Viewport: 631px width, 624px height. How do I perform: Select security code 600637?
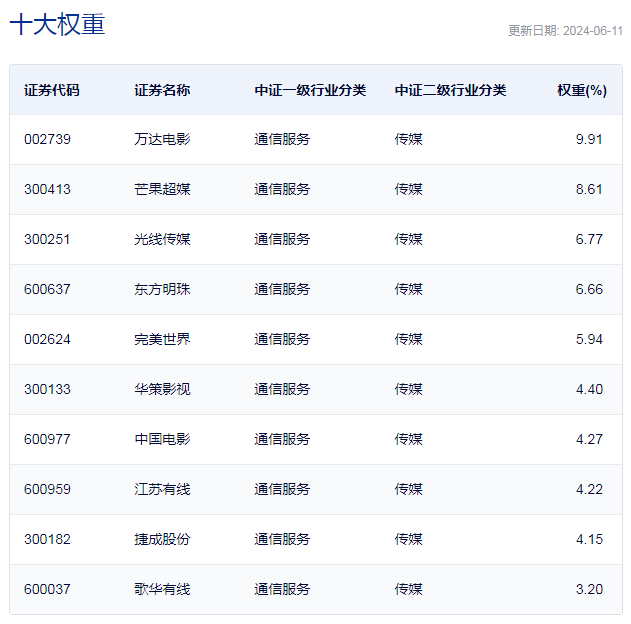pyautogui.click(x=47, y=289)
